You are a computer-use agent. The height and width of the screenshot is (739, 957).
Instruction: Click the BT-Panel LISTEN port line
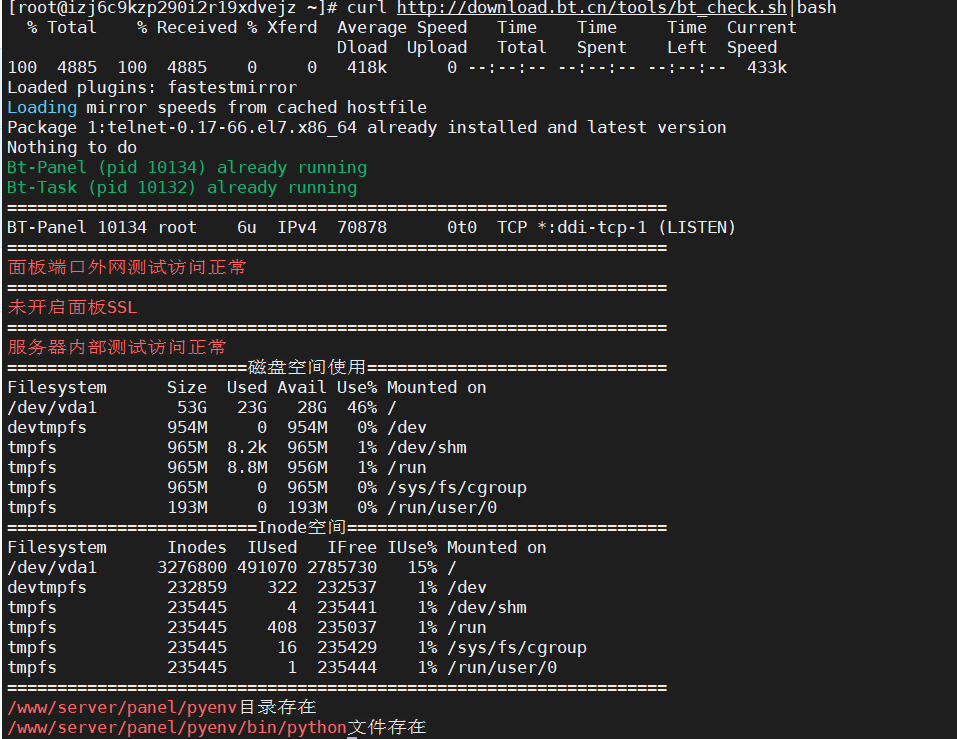tap(371, 228)
